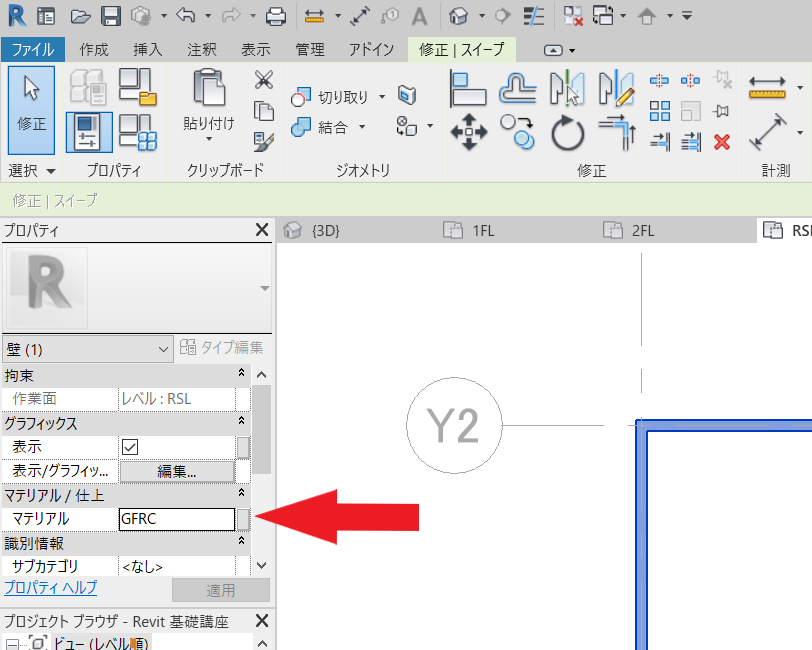812x650 pixels.
Task: Click the Measure Between Two References icon
Action: click(x=768, y=132)
